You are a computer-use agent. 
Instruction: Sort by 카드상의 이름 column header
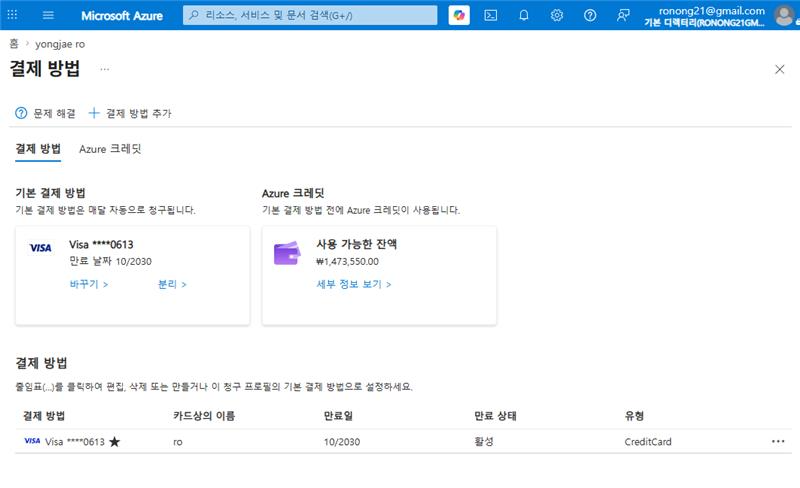204,416
